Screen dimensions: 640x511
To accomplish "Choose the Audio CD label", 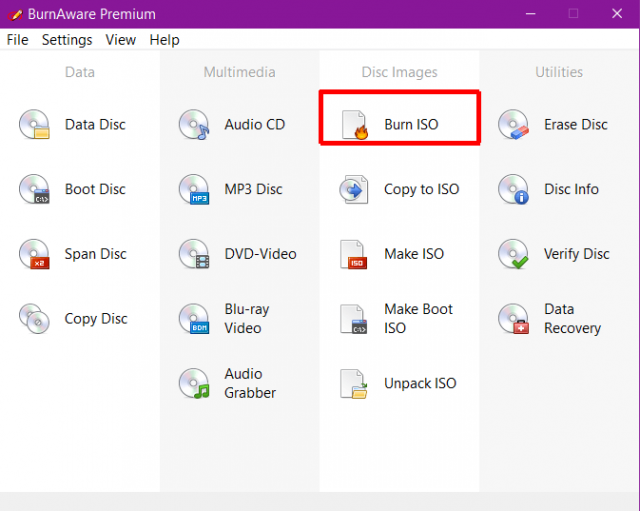I will pyautogui.click(x=255, y=124).
